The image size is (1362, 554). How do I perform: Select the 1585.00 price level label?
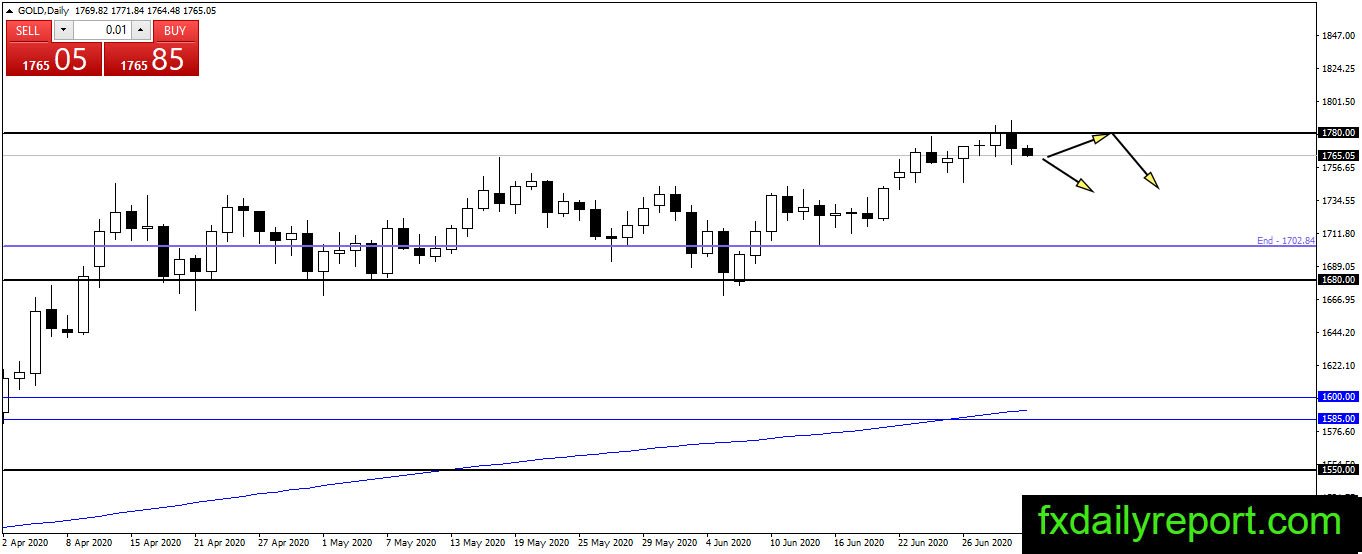click(1337, 419)
